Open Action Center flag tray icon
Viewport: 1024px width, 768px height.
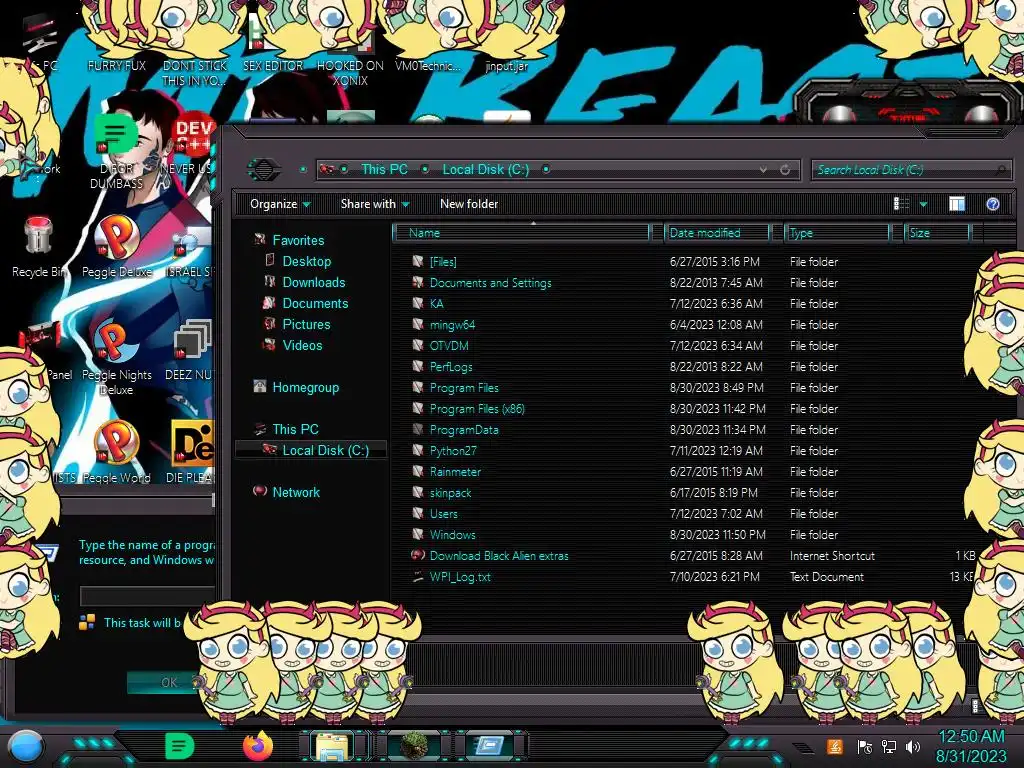tap(864, 746)
